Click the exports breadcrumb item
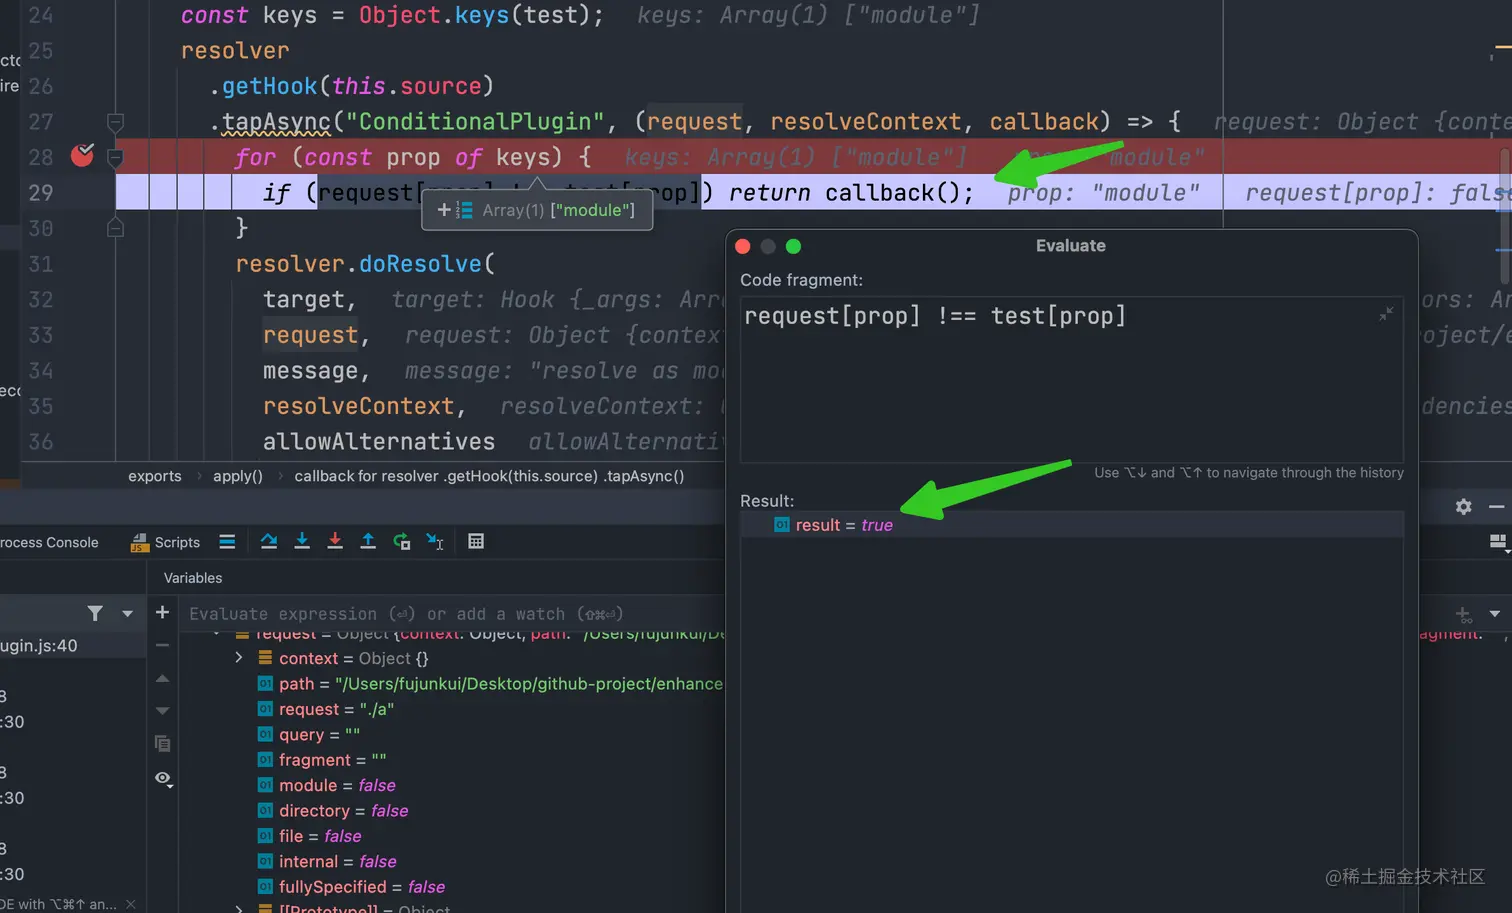This screenshot has height=913, width=1512. pyautogui.click(x=155, y=476)
